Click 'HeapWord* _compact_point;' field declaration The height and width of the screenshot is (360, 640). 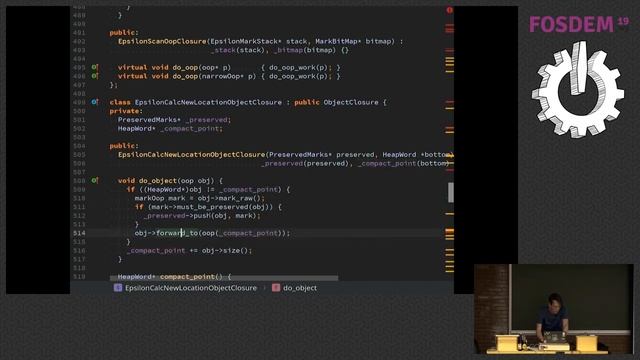(x=170, y=129)
